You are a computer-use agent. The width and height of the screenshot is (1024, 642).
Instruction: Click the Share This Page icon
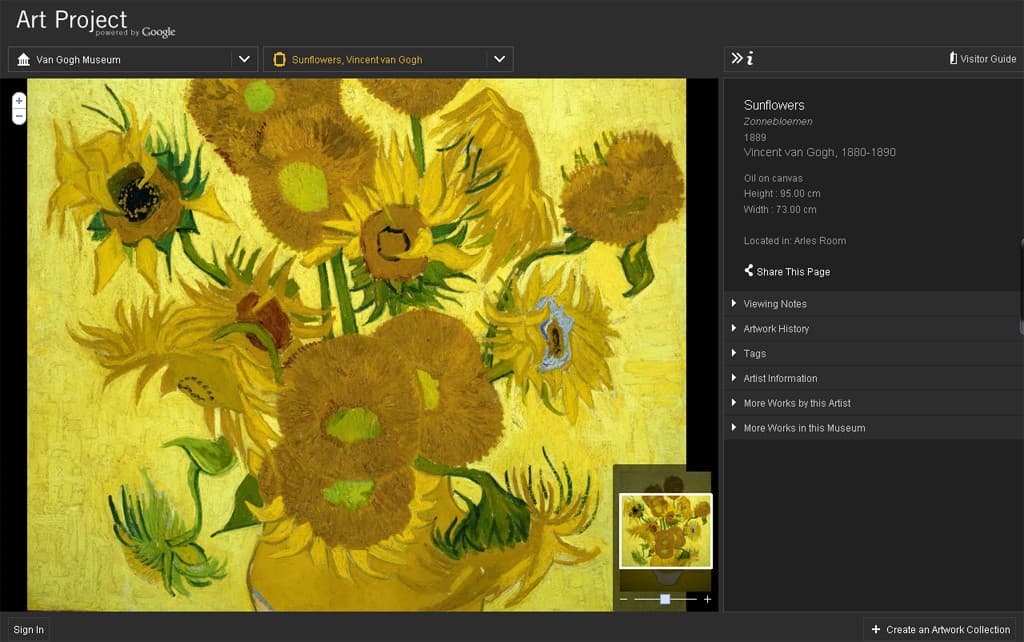749,271
